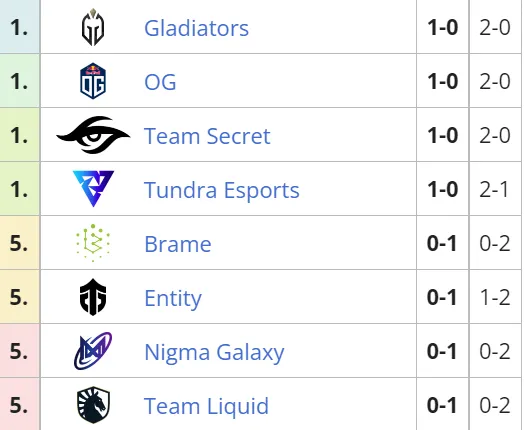Click the OG Red Bull logo
524x430 pixels.
tap(93, 81)
